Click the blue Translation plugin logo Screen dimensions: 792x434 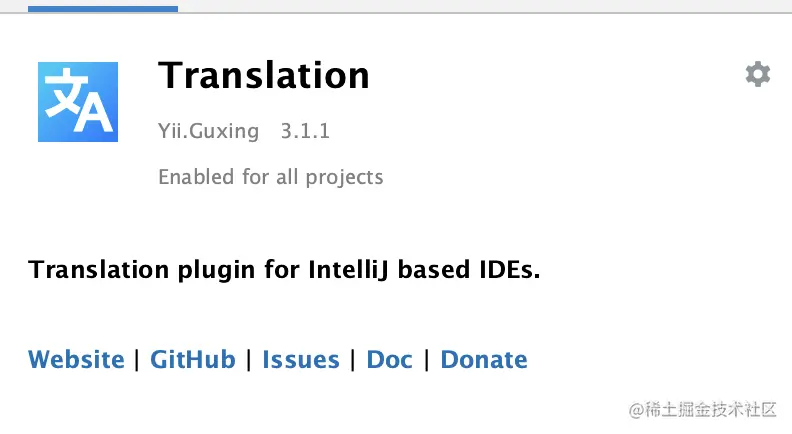click(x=78, y=102)
